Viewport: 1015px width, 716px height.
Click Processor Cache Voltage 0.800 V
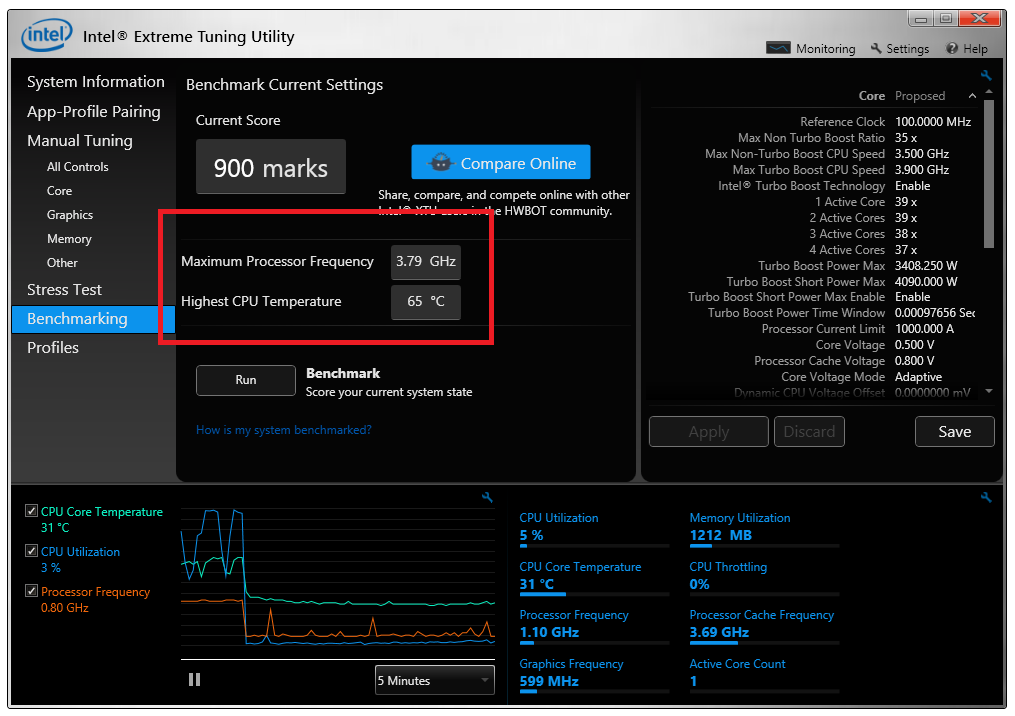point(914,361)
